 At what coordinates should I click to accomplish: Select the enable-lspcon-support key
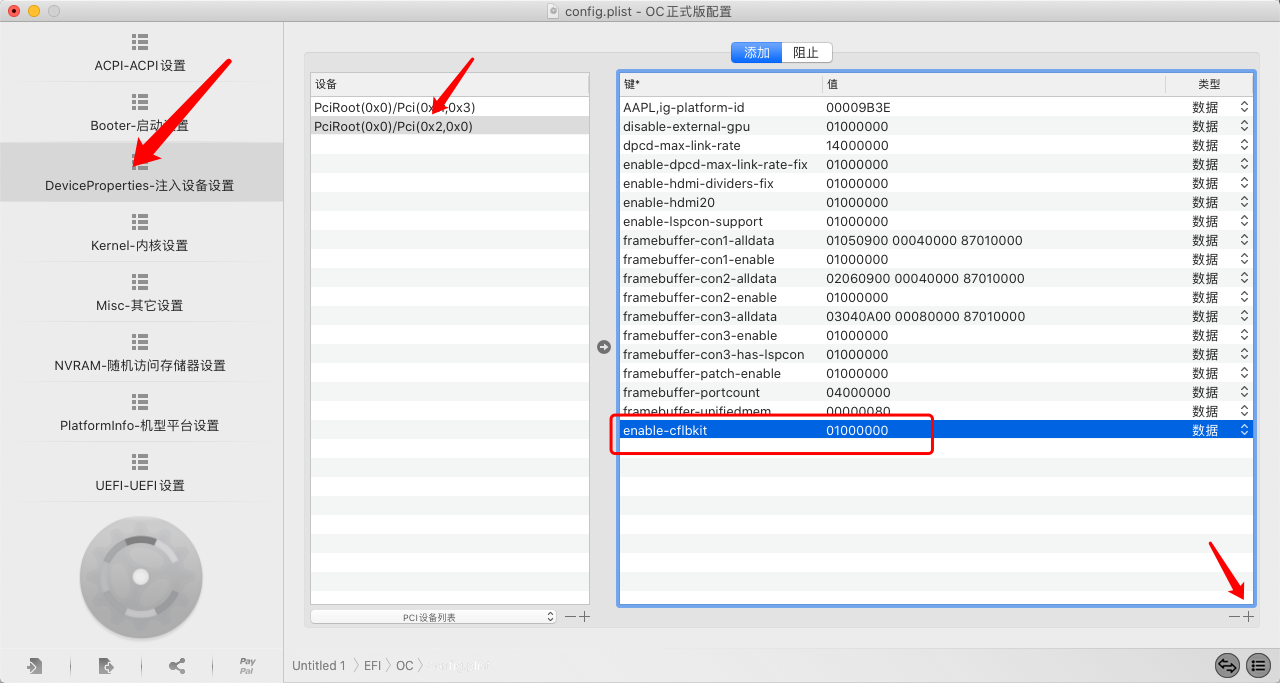point(693,221)
